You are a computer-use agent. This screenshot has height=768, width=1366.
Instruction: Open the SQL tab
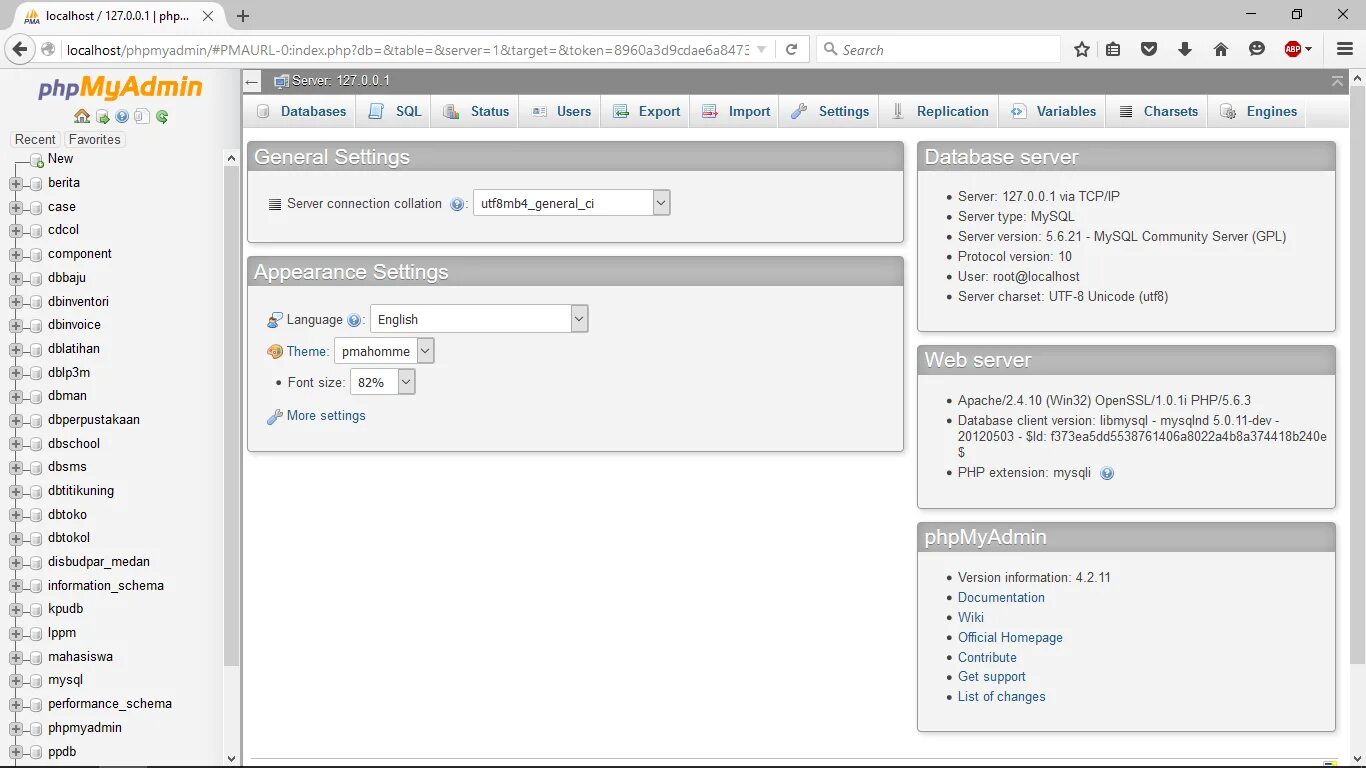tap(394, 111)
